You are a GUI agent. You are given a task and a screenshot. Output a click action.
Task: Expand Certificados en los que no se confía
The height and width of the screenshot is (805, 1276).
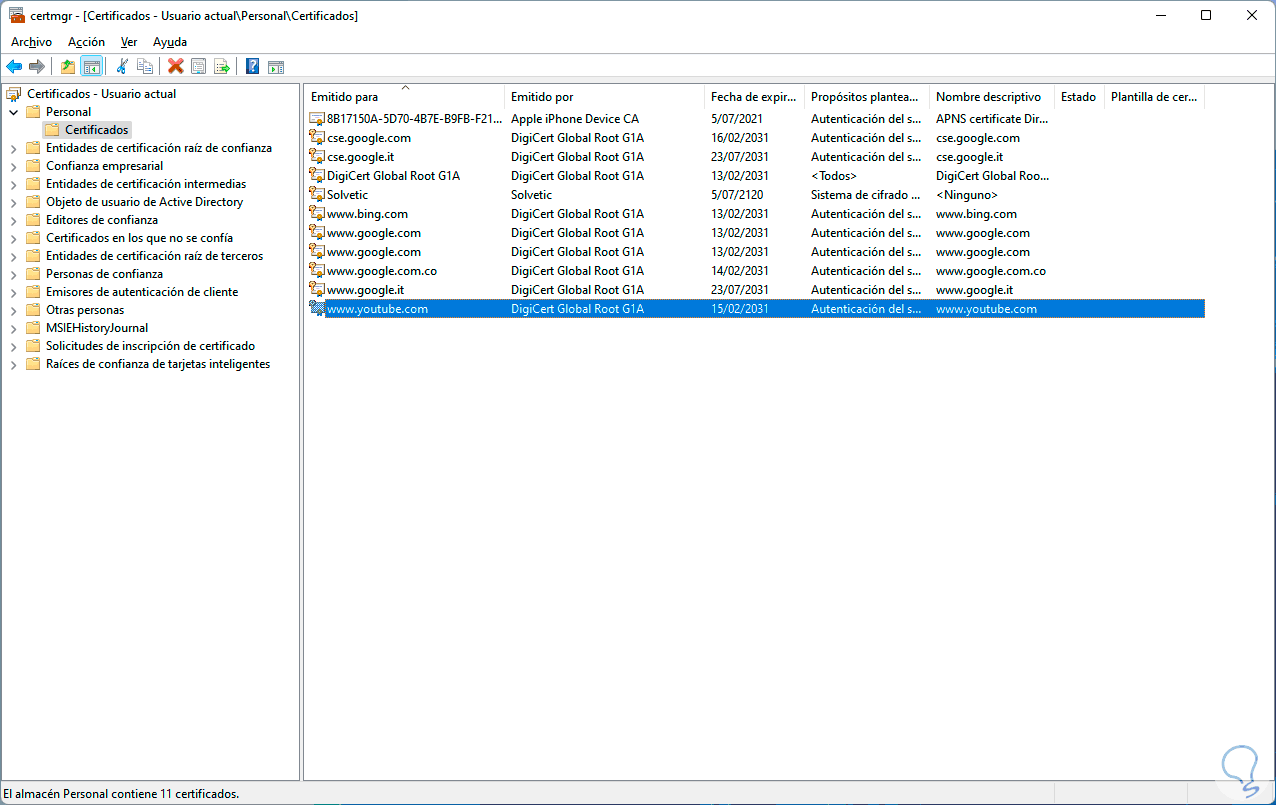coord(14,238)
